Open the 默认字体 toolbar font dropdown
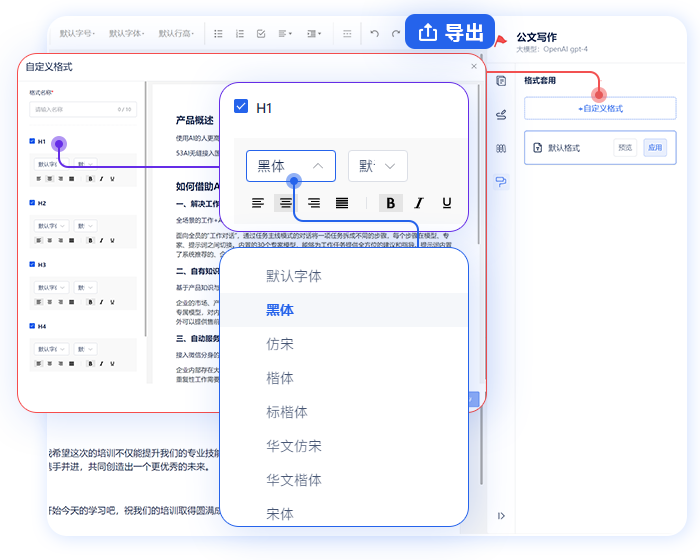 127,33
